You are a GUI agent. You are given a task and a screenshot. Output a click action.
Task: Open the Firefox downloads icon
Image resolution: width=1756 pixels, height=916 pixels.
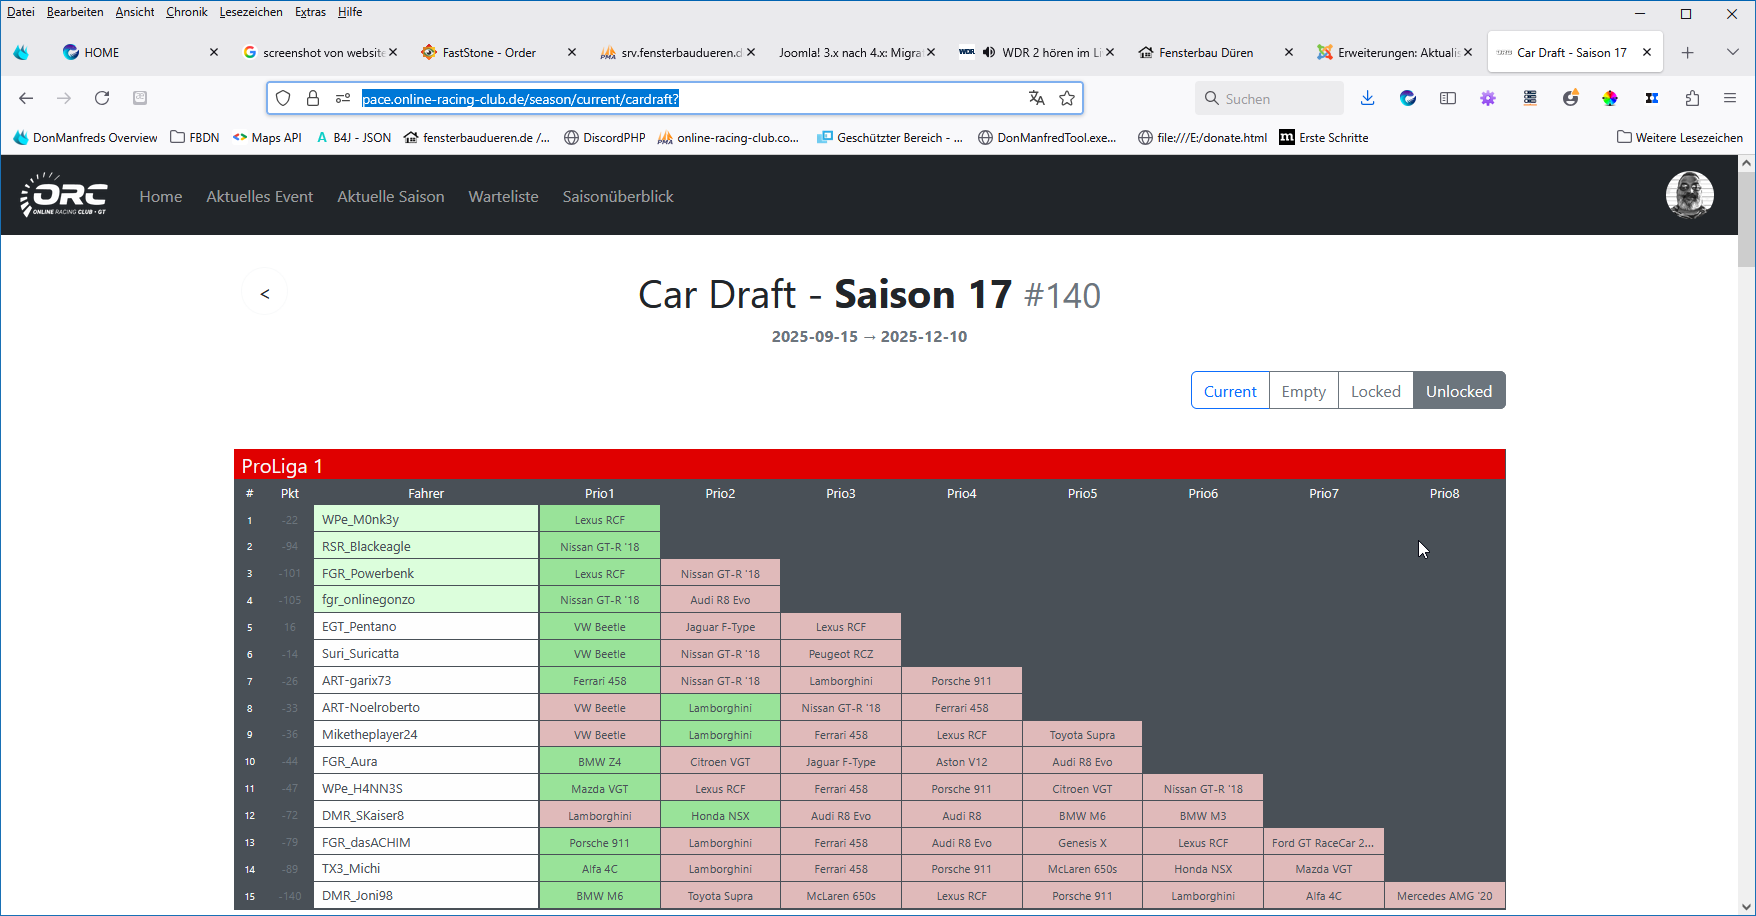(x=1367, y=98)
